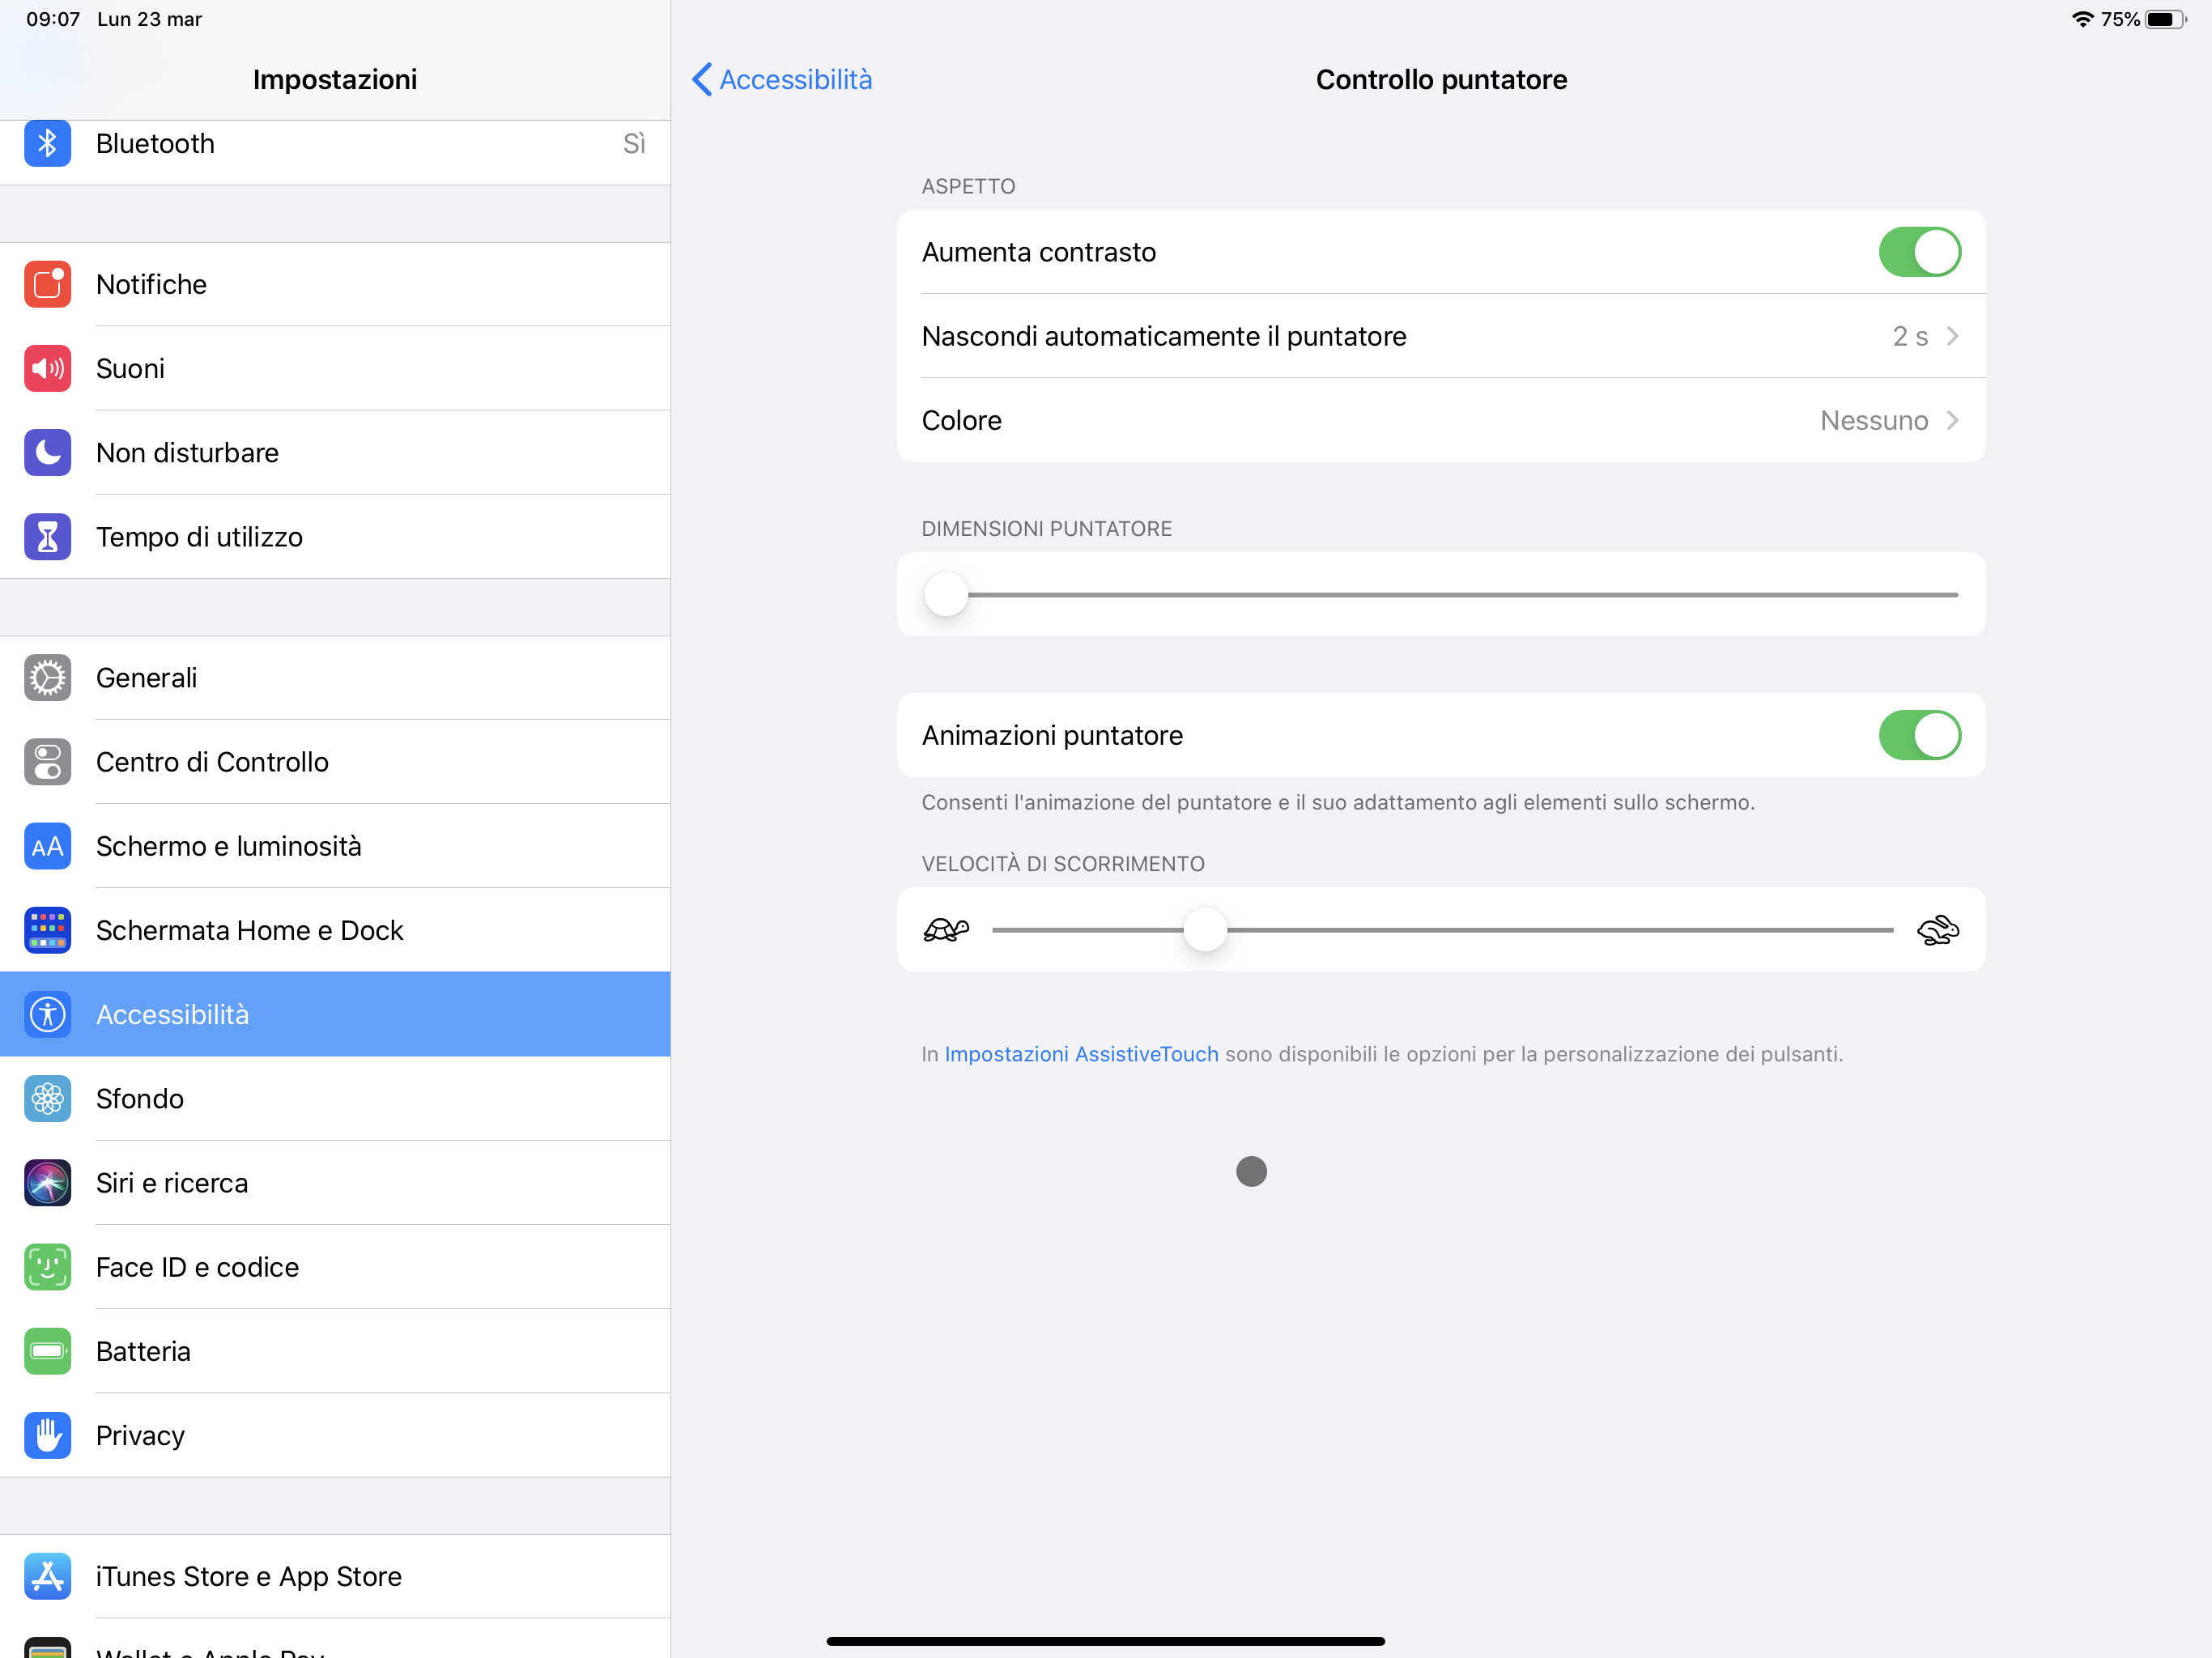Open Suoni settings
Viewport: 2212px width, 1658px height.
tap(335, 369)
